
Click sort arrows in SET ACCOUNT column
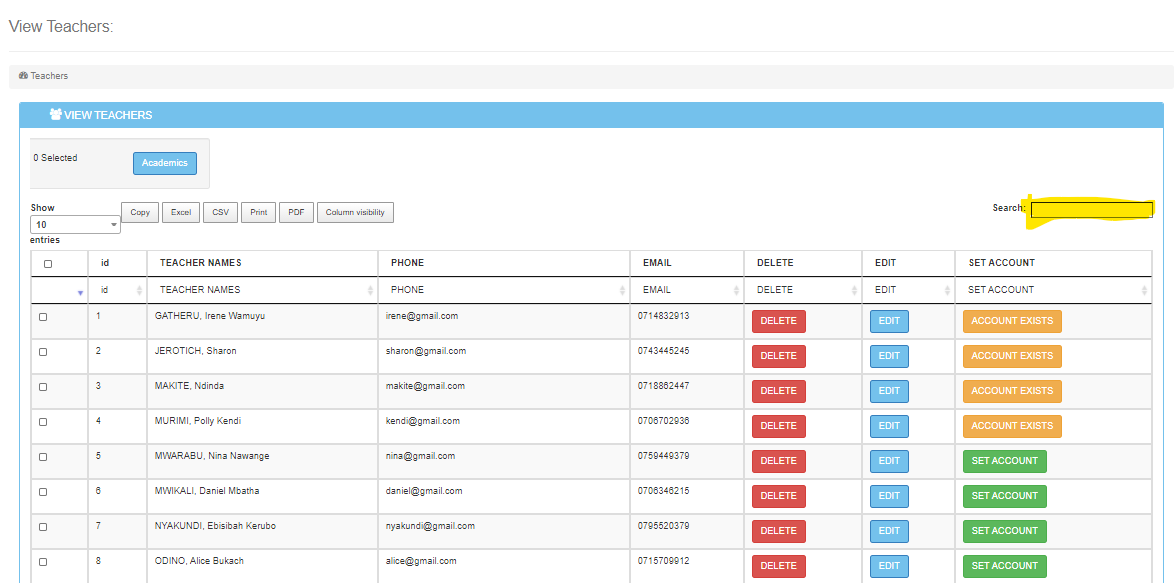(1144, 291)
